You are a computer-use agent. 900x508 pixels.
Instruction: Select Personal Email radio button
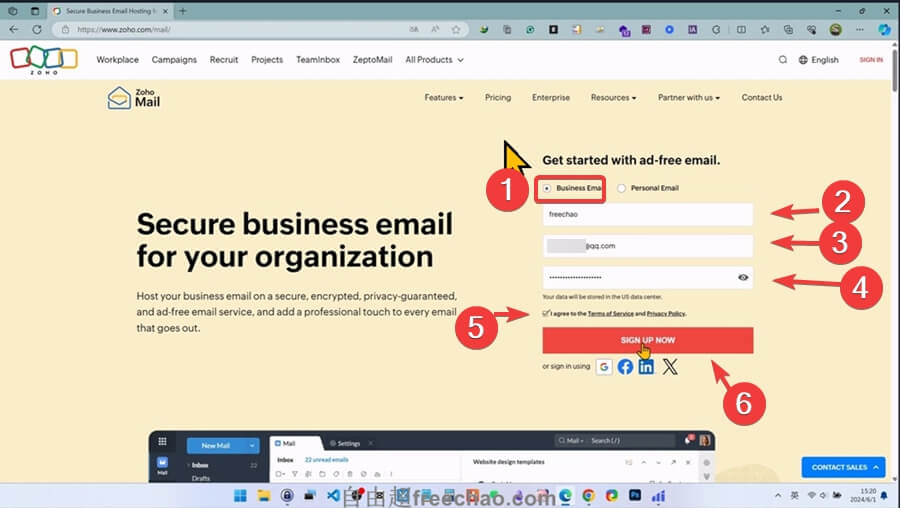621,188
